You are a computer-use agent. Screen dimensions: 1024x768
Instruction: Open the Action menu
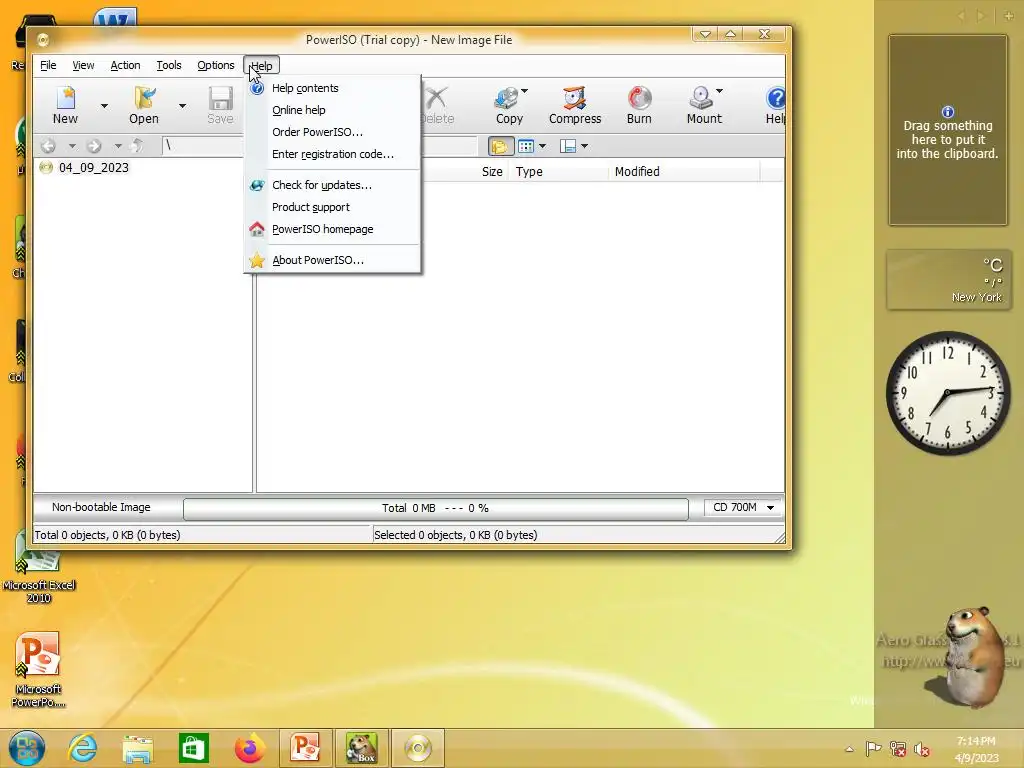[125, 65]
